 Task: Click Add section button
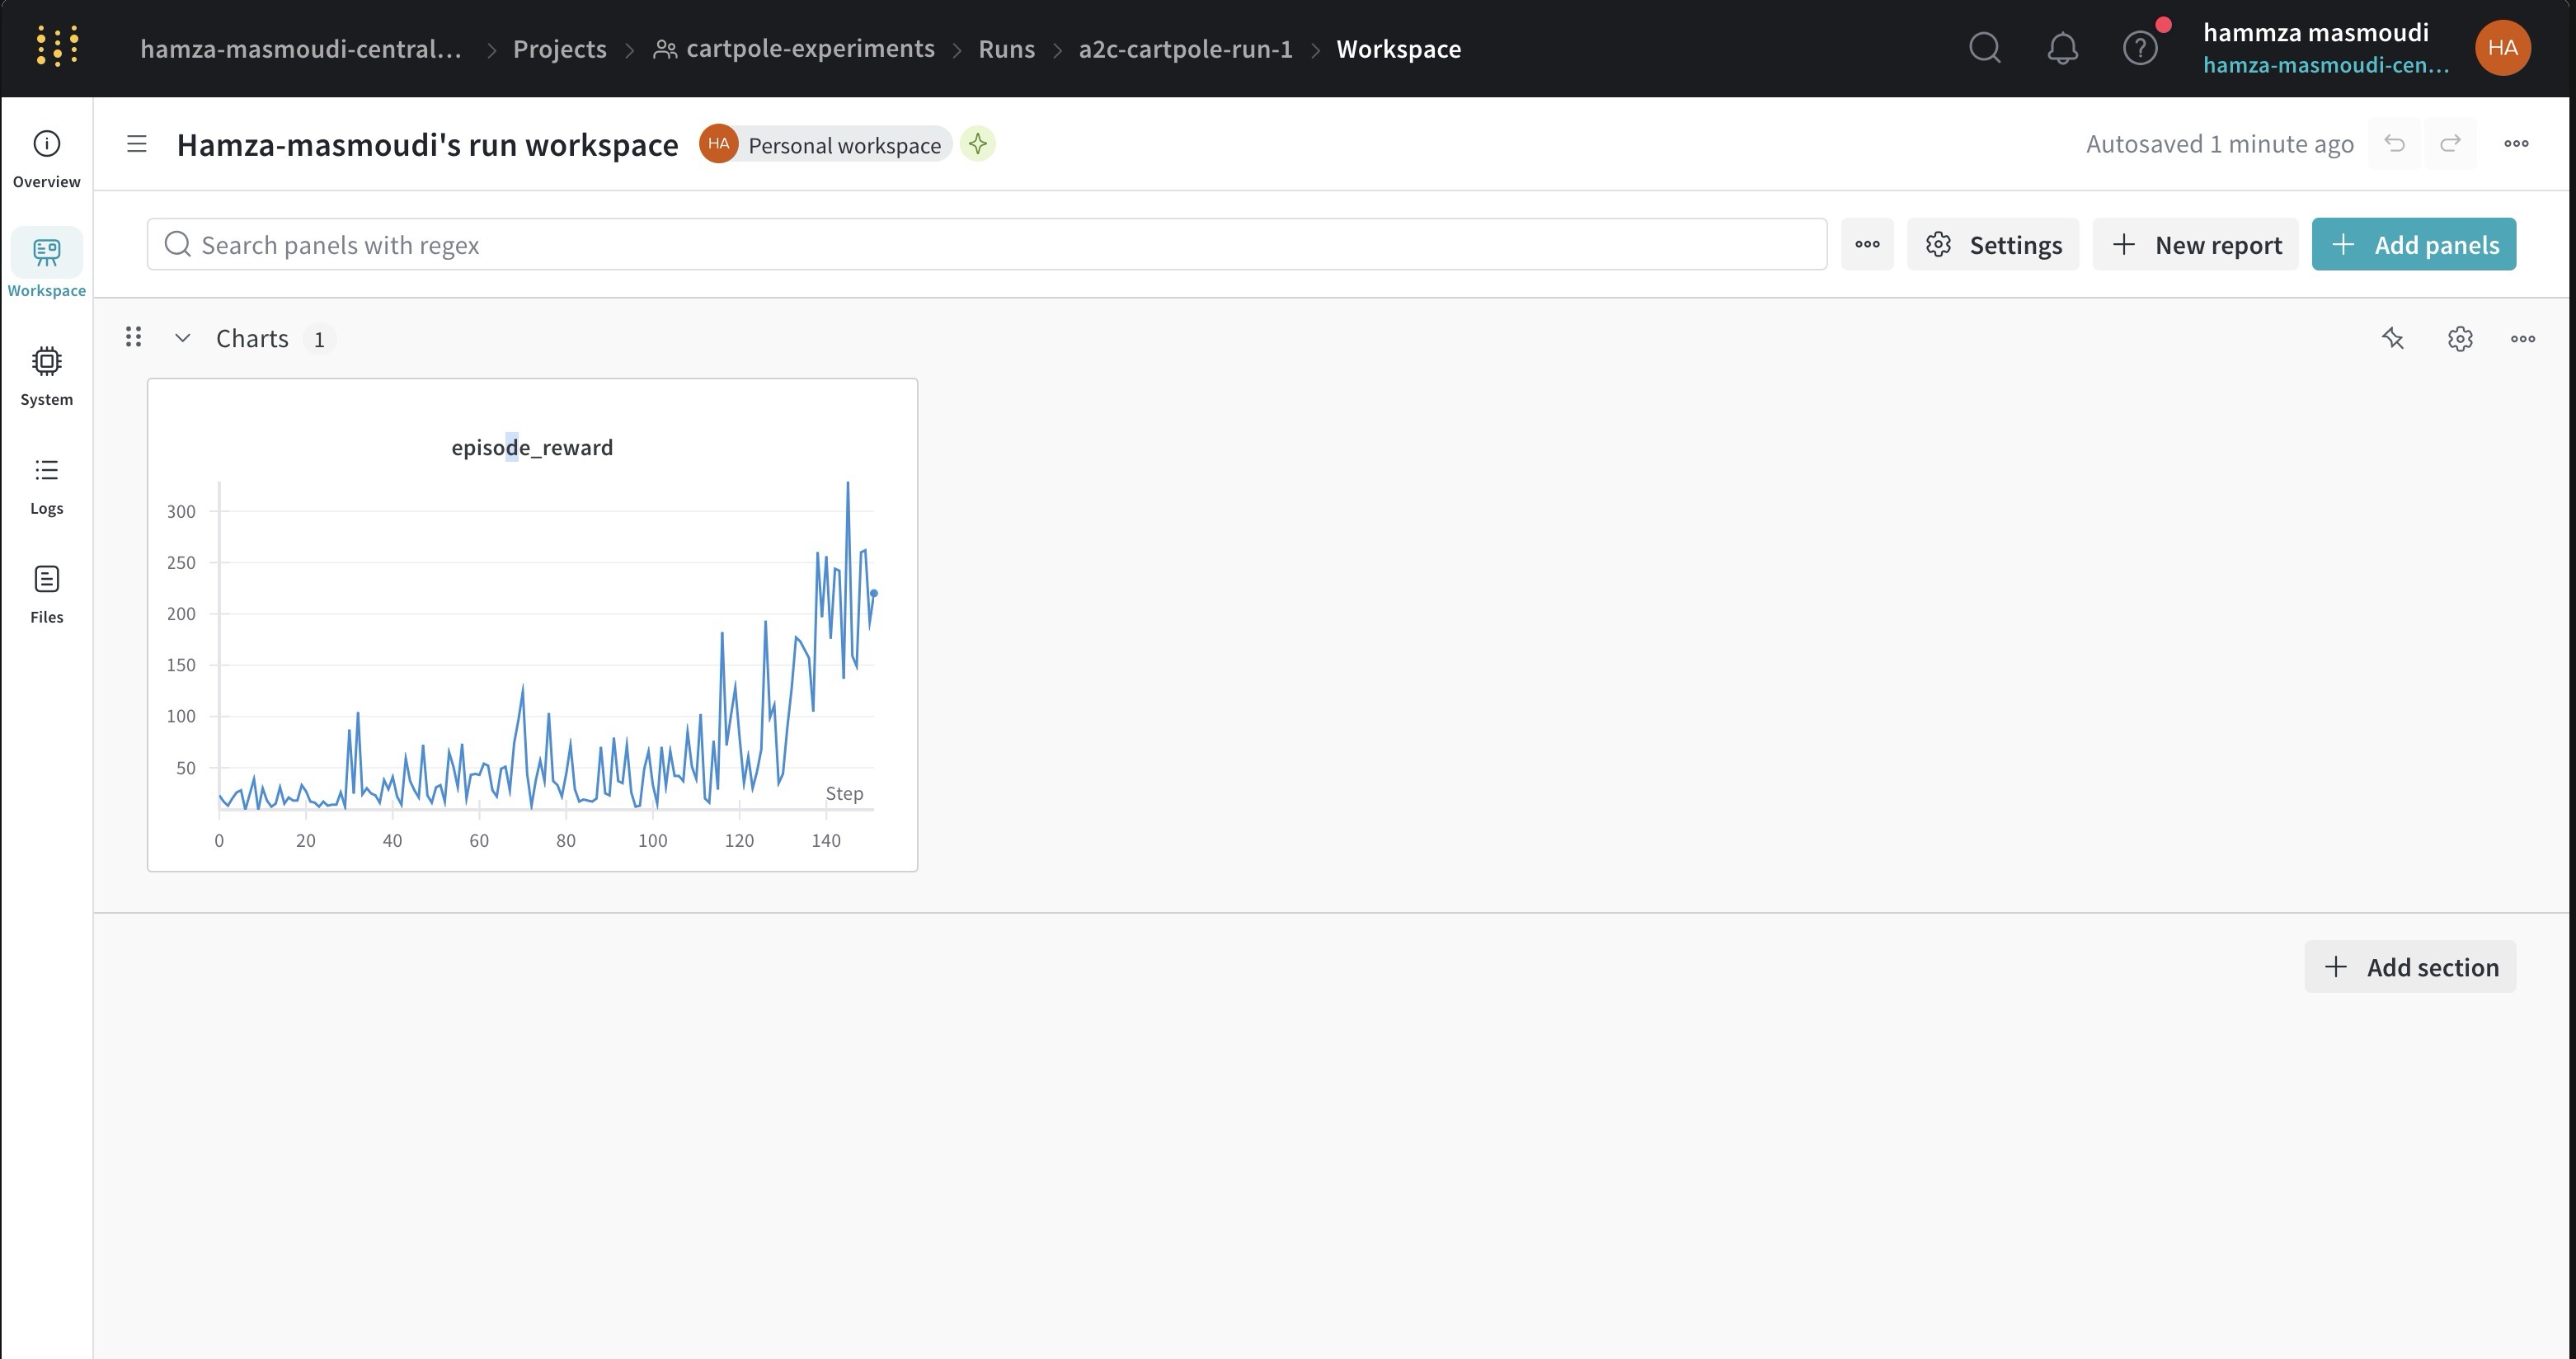(2410, 966)
